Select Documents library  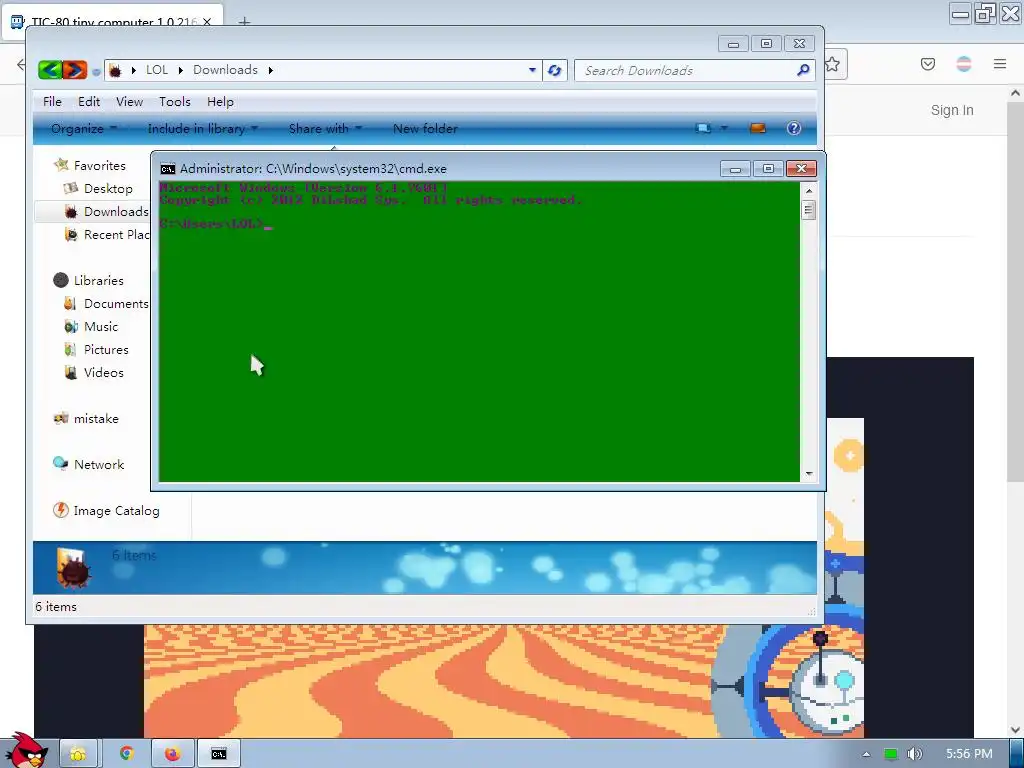tap(116, 304)
